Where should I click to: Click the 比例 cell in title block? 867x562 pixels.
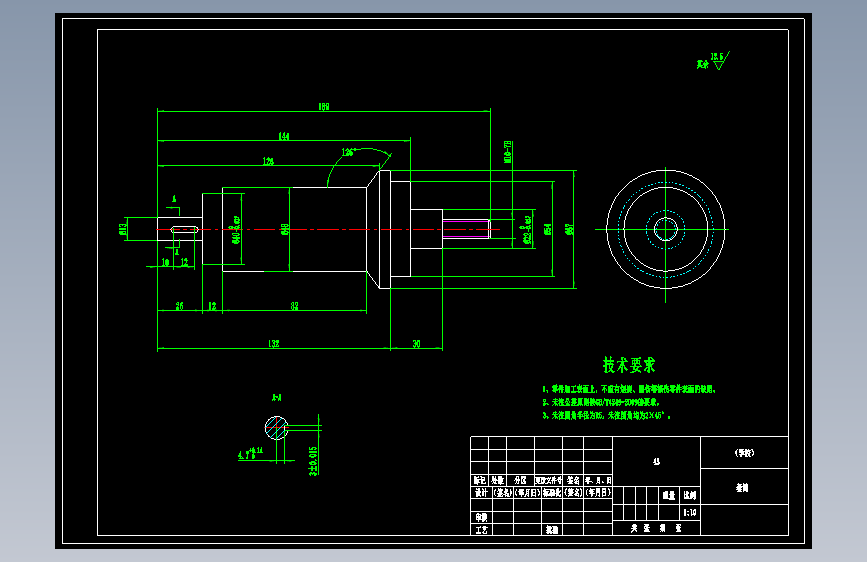pyautogui.click(x=690, y=495)
